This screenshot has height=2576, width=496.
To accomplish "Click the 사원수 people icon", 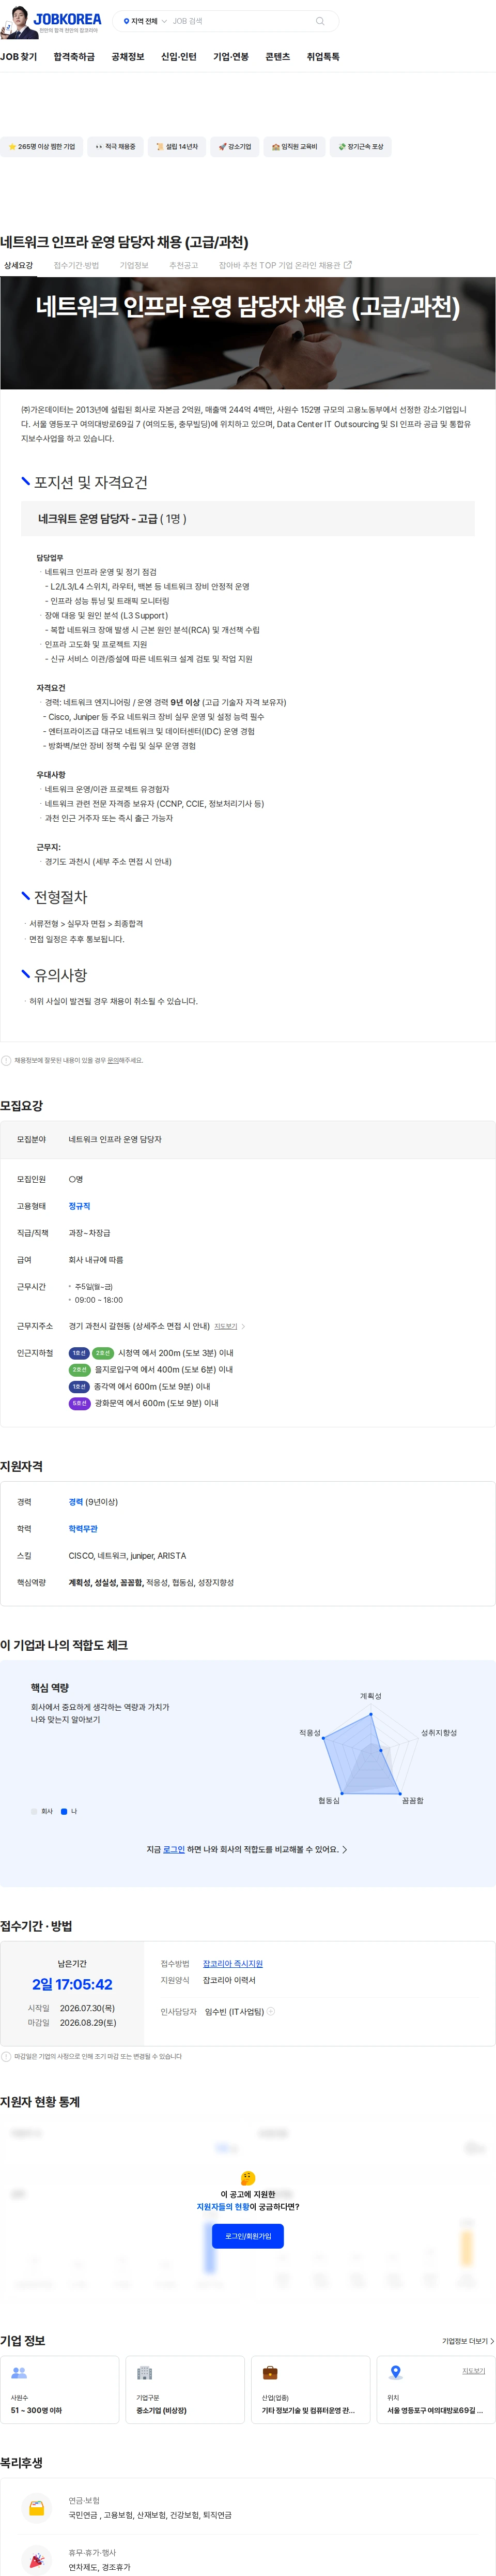I will (x=19, y=2373).
